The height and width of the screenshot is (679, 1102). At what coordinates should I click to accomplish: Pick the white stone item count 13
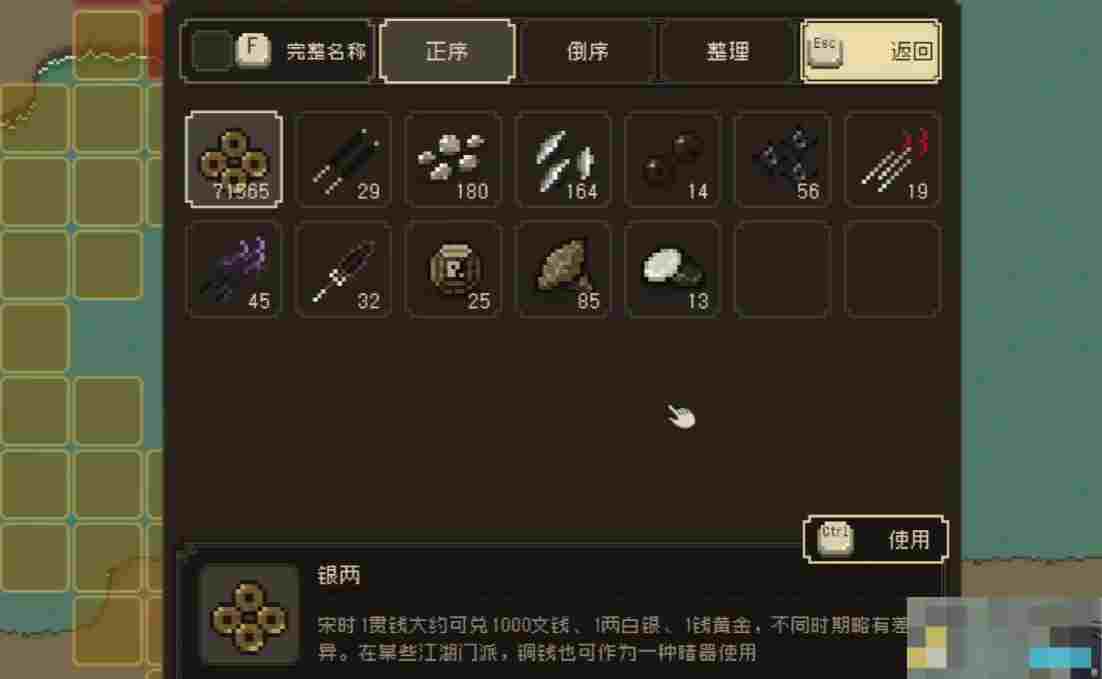click(673, 269)
